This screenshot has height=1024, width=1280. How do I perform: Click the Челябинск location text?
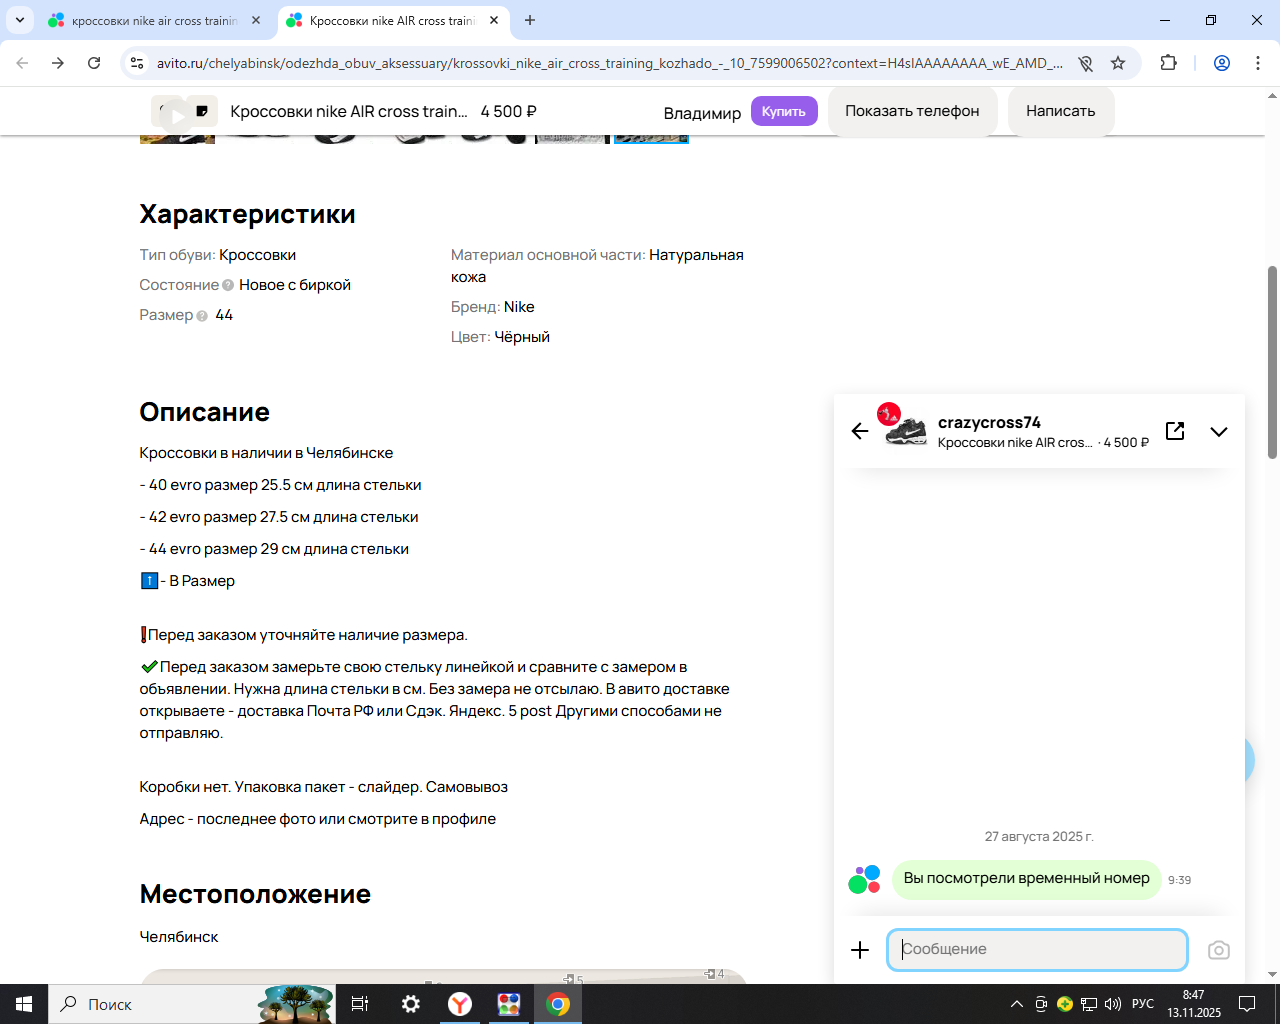[x=179, y=937]
